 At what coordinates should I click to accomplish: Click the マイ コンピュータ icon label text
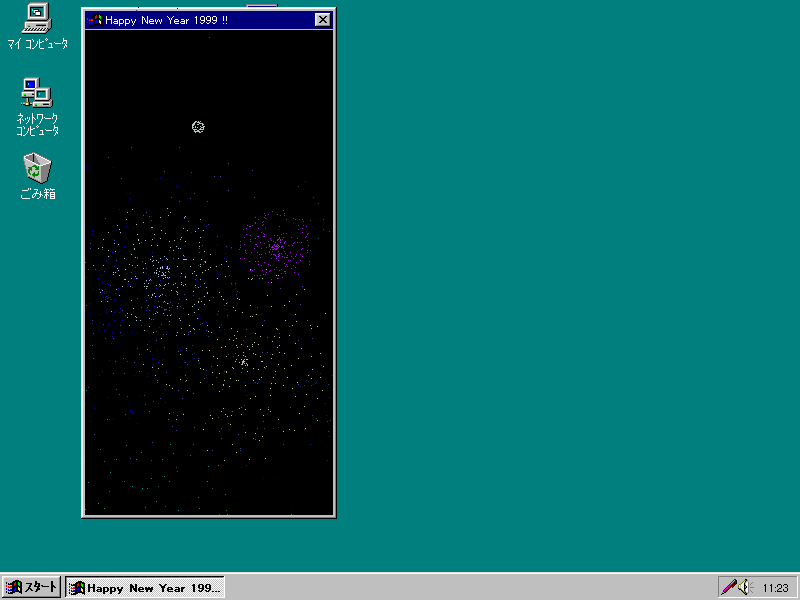click(x=37, y=45)
